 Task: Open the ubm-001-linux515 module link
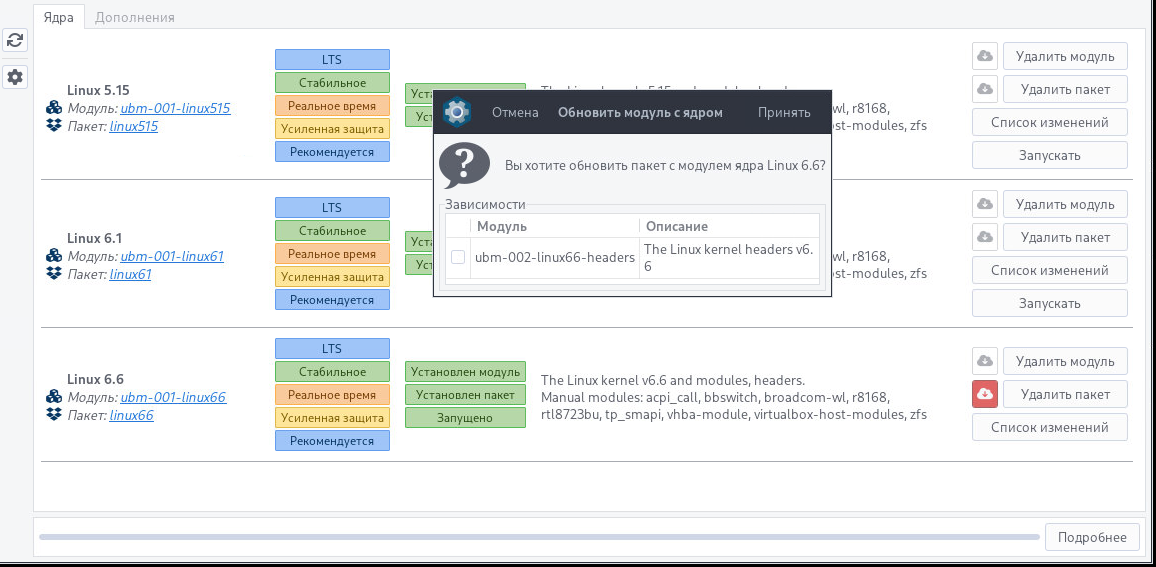click(175, 108)
